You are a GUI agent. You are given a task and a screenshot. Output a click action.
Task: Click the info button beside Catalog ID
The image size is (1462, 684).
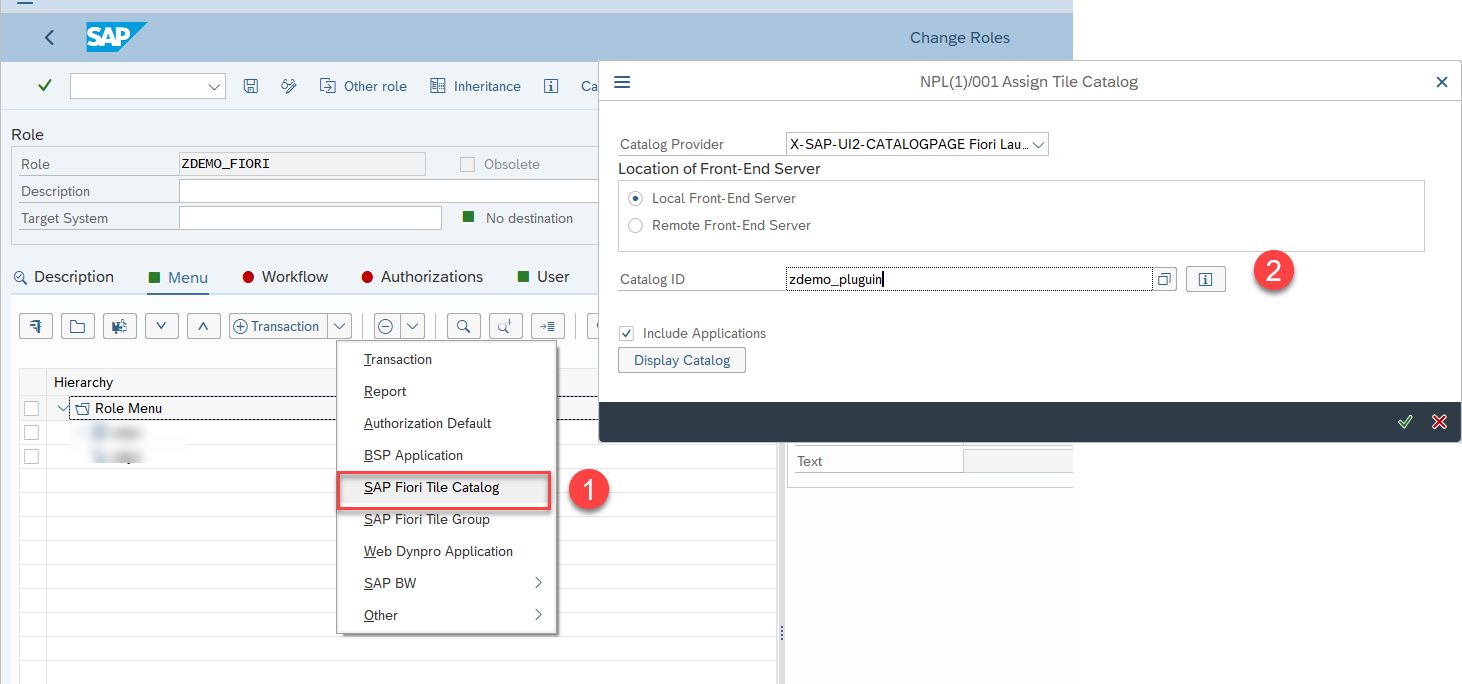(x=1205, y=280)
